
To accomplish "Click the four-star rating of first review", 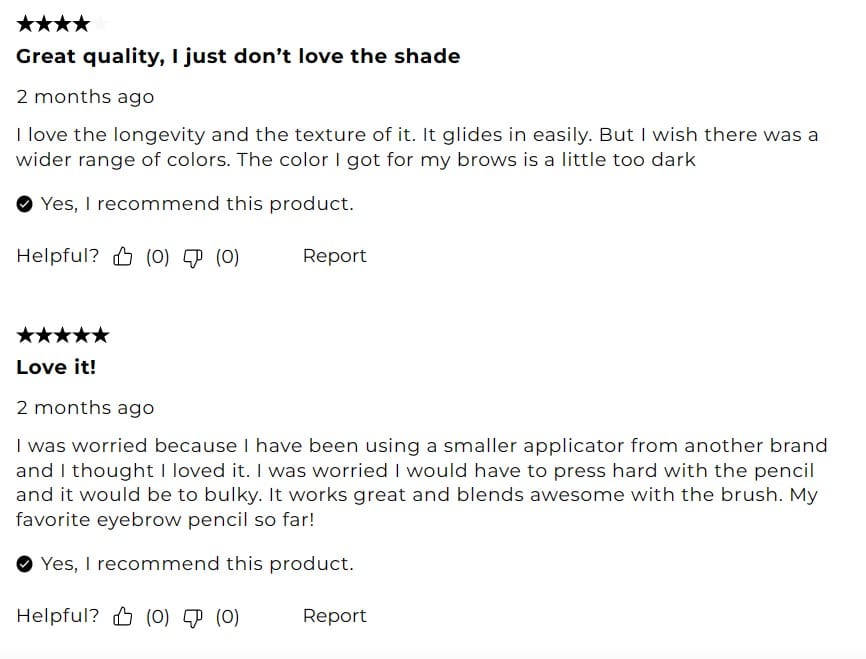I will click(53, 24).
